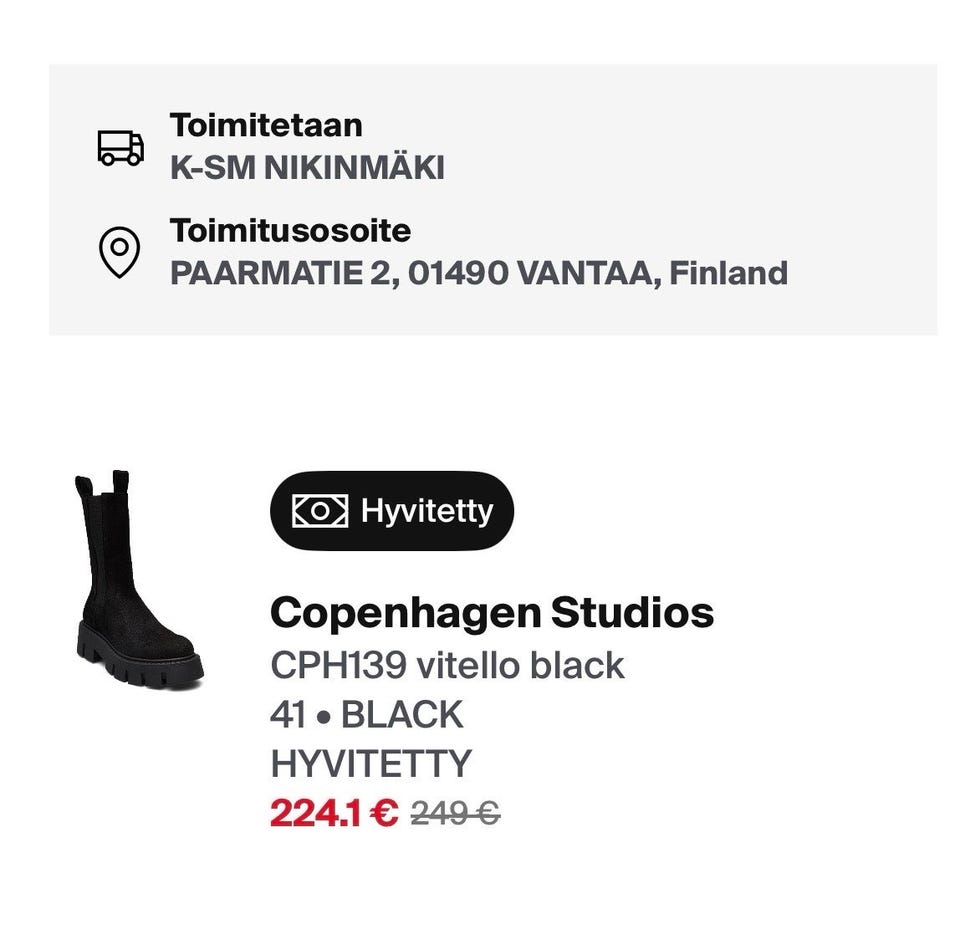The image size is (960, 950).
Task: Click the location pin icon
Action: coord(119,251)
